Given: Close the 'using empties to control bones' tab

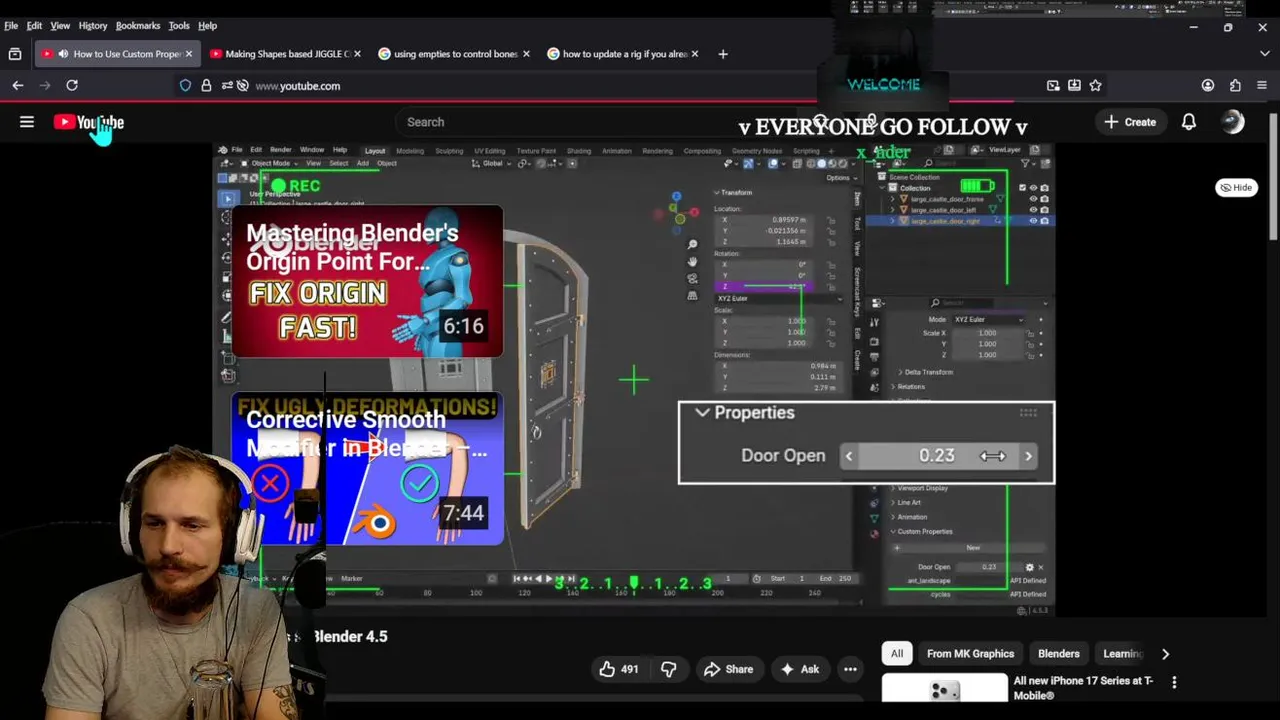Looking at the screenshot, I should [x=526, y=54].
